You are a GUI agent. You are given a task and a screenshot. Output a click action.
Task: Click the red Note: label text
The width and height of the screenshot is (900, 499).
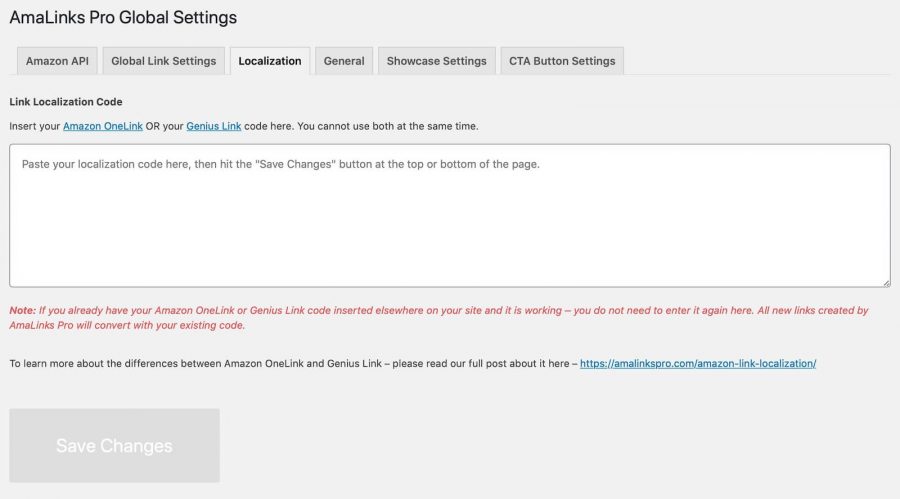[x=22, y=310]
